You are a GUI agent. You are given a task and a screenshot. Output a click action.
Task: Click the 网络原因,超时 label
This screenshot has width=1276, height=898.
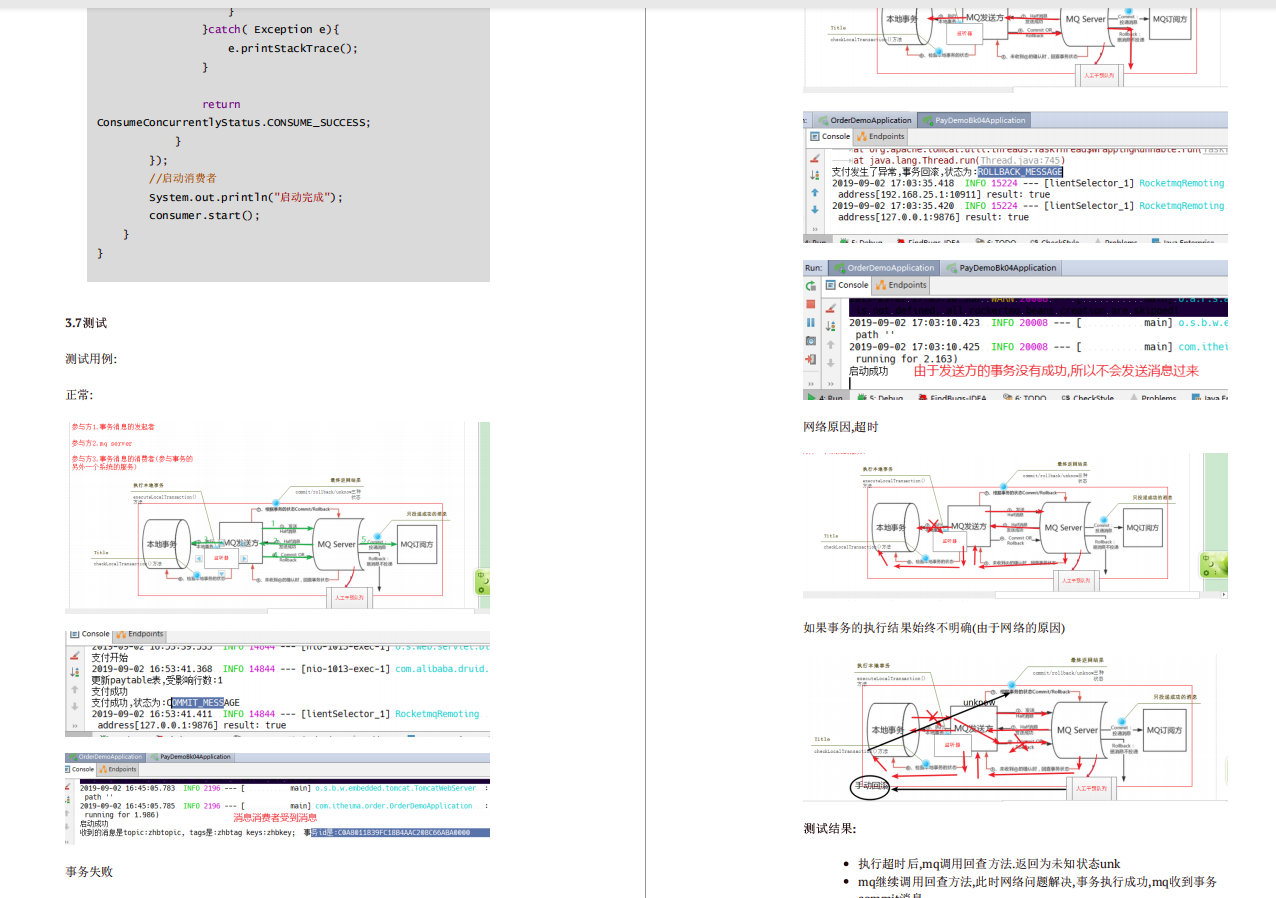click(x=841, y=427)
